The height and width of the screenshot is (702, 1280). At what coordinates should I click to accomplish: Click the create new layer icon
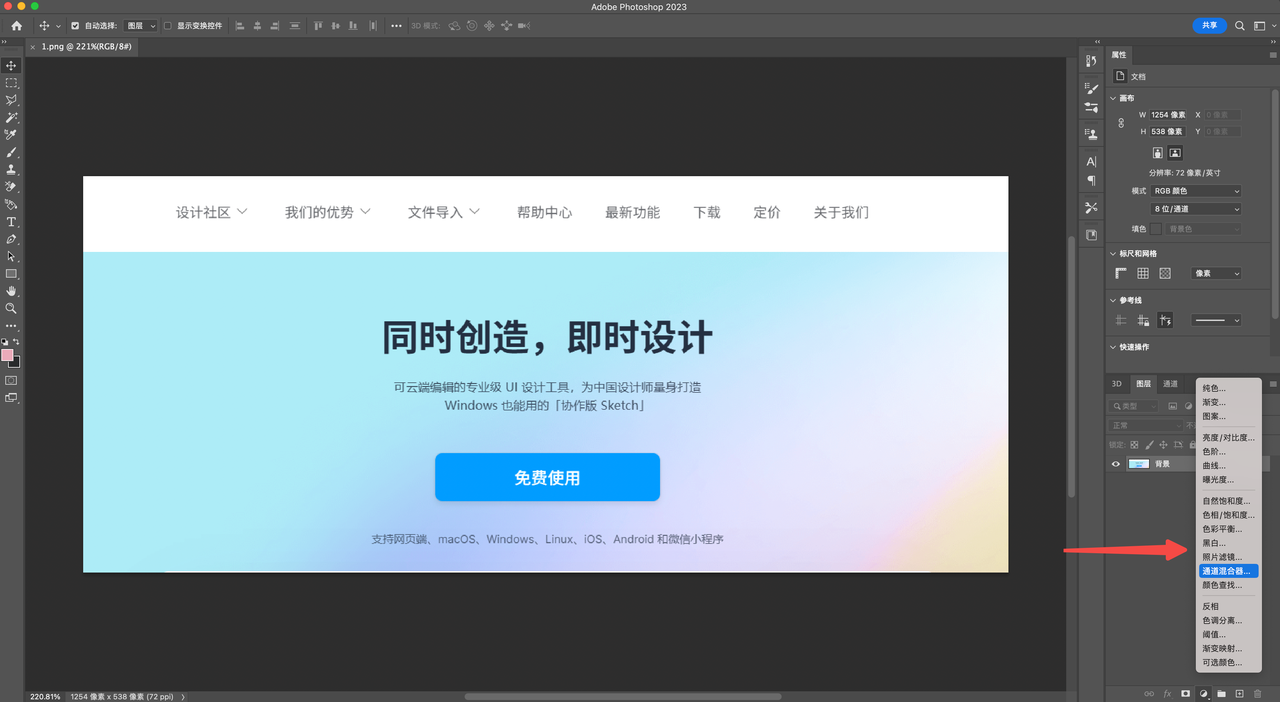click(x=1240, y=693)
